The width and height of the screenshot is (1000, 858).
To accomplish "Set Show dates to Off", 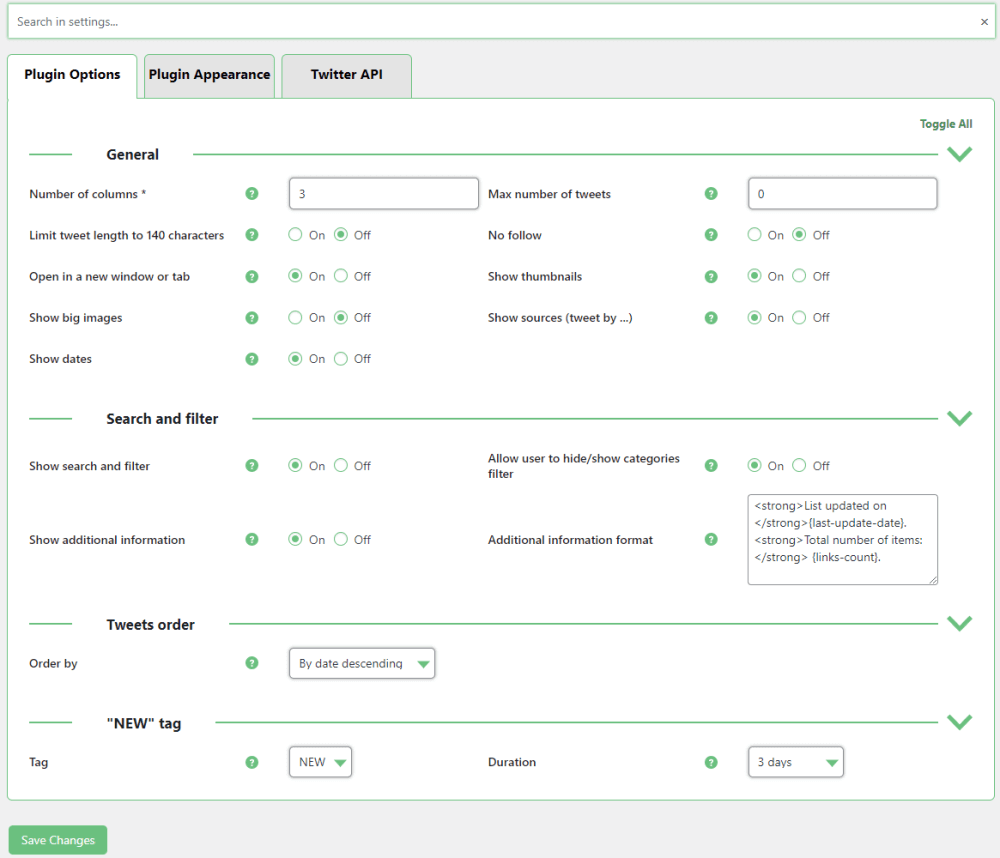I will pos(341,359).
